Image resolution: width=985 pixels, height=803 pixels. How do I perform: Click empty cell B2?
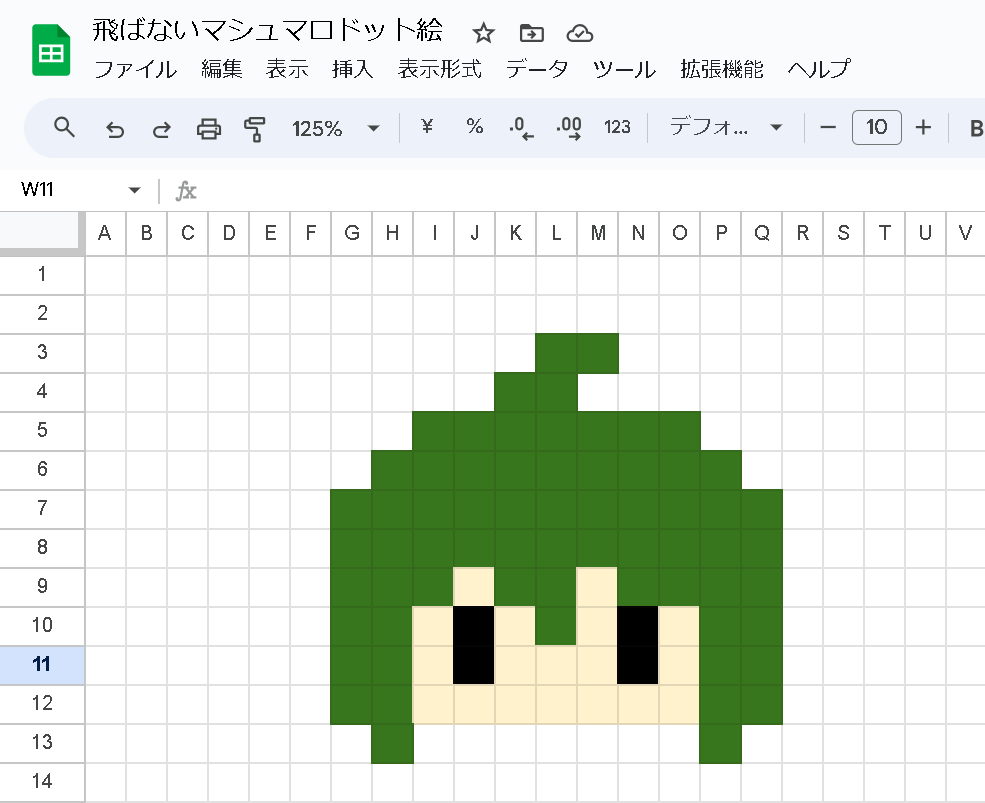[x=146, y=314]
